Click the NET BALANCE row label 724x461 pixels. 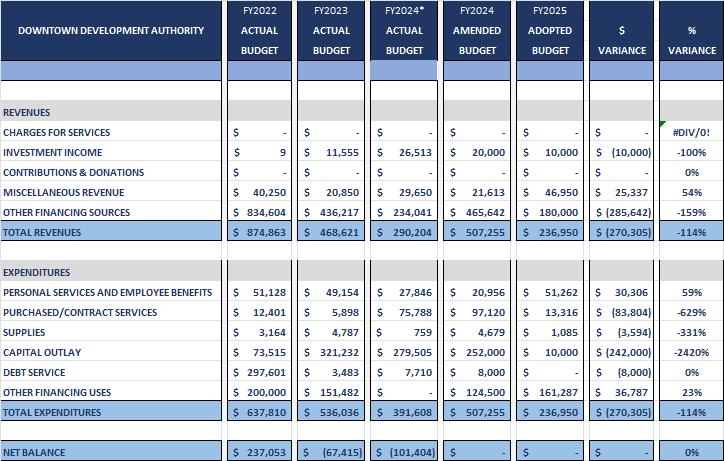[34, 452]
